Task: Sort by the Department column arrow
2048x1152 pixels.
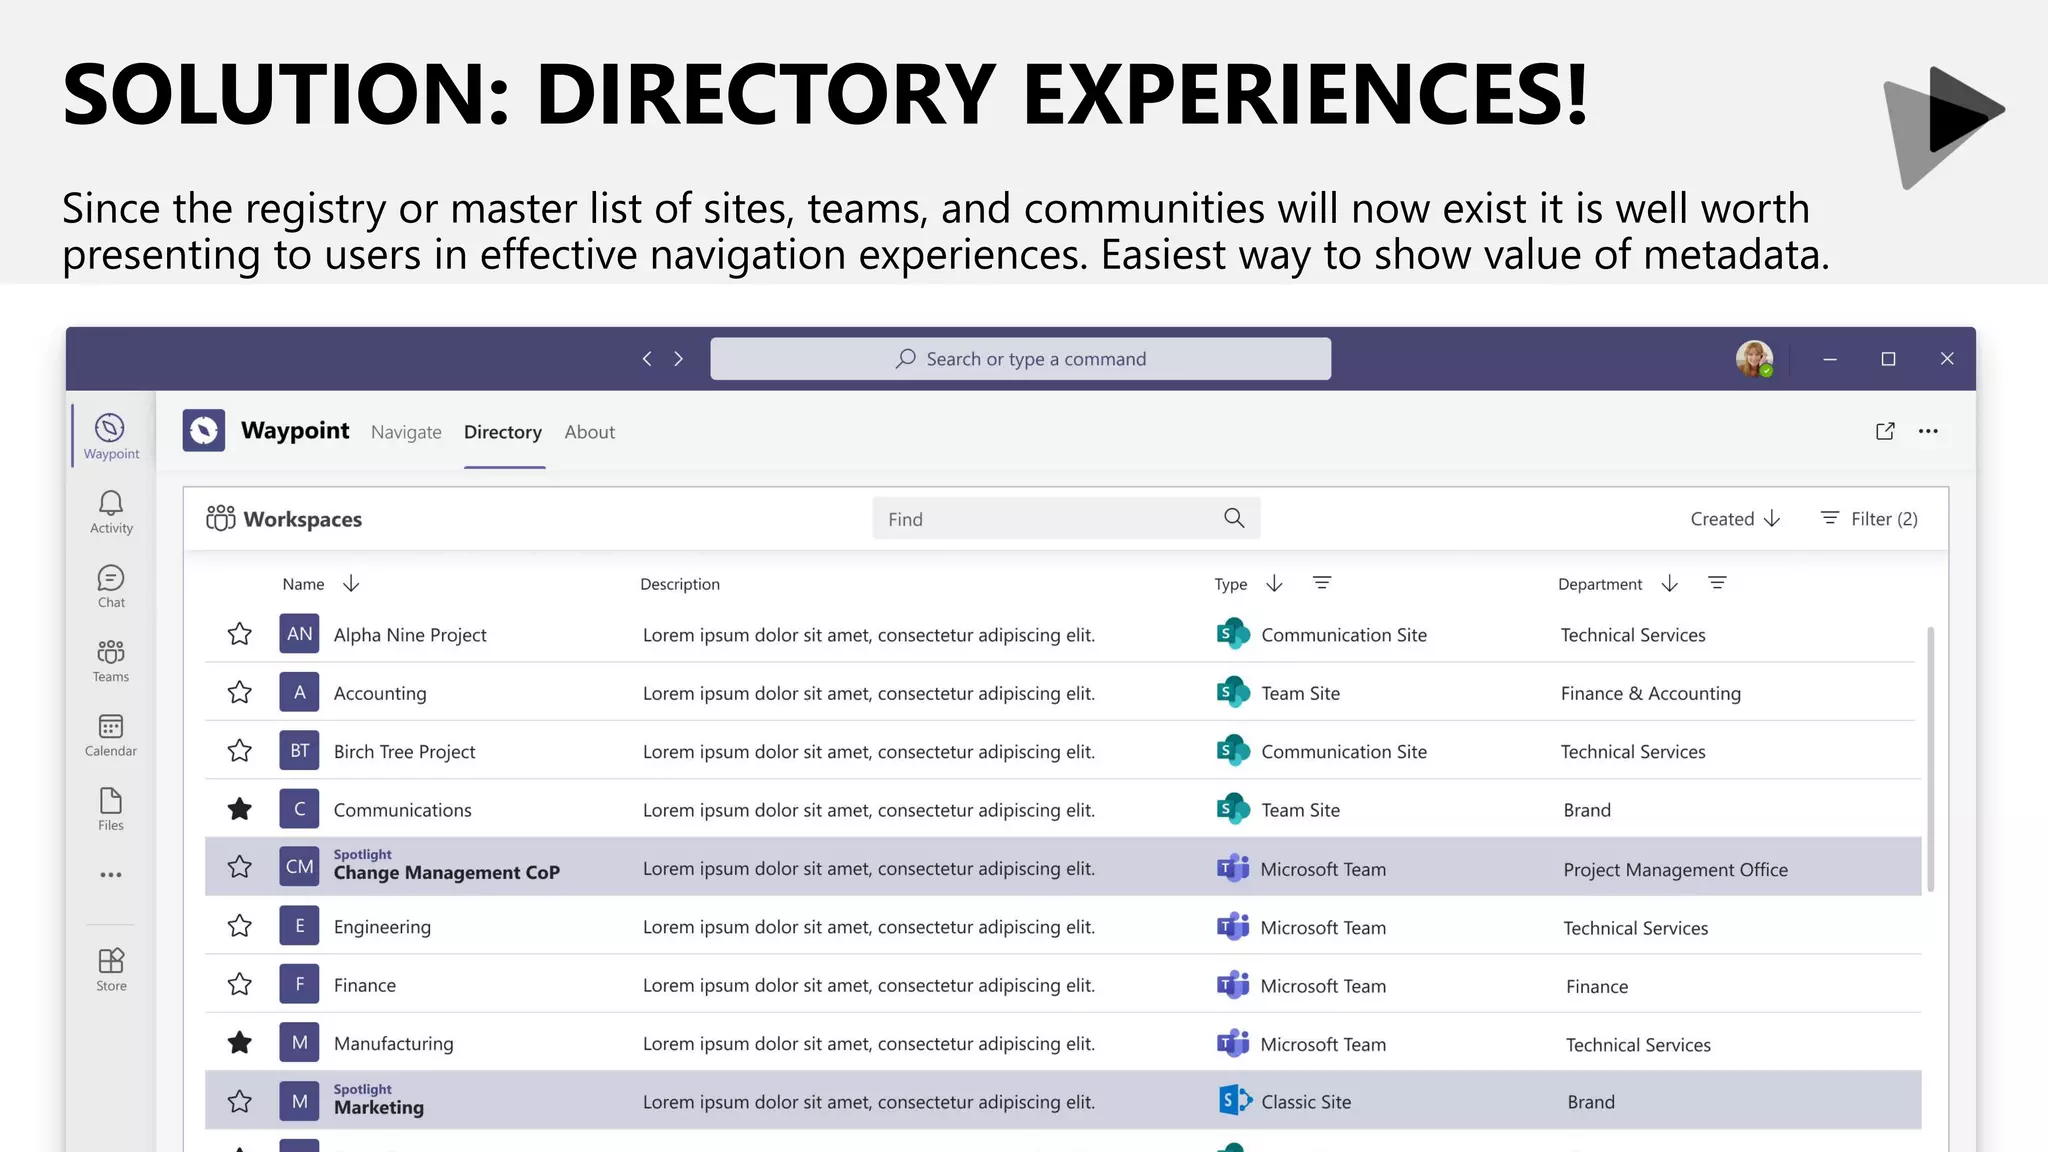Action: tap(1669, 583)
